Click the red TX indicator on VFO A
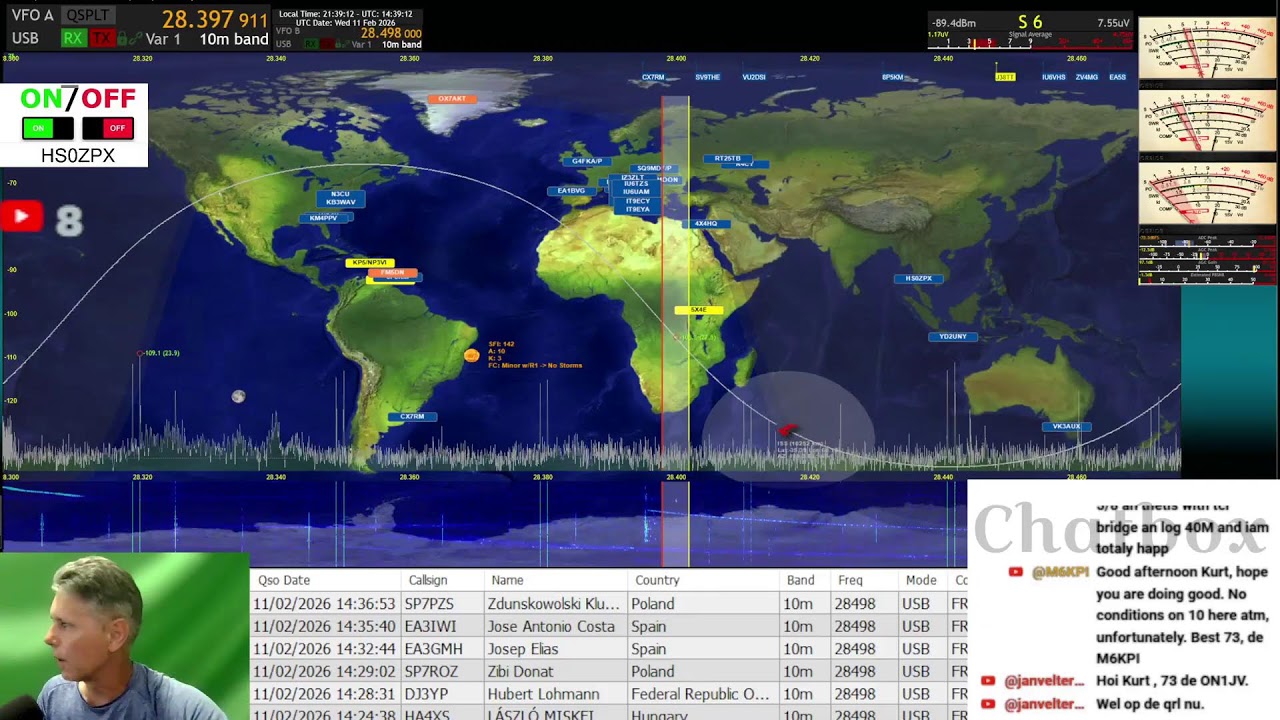 (102, 38)
